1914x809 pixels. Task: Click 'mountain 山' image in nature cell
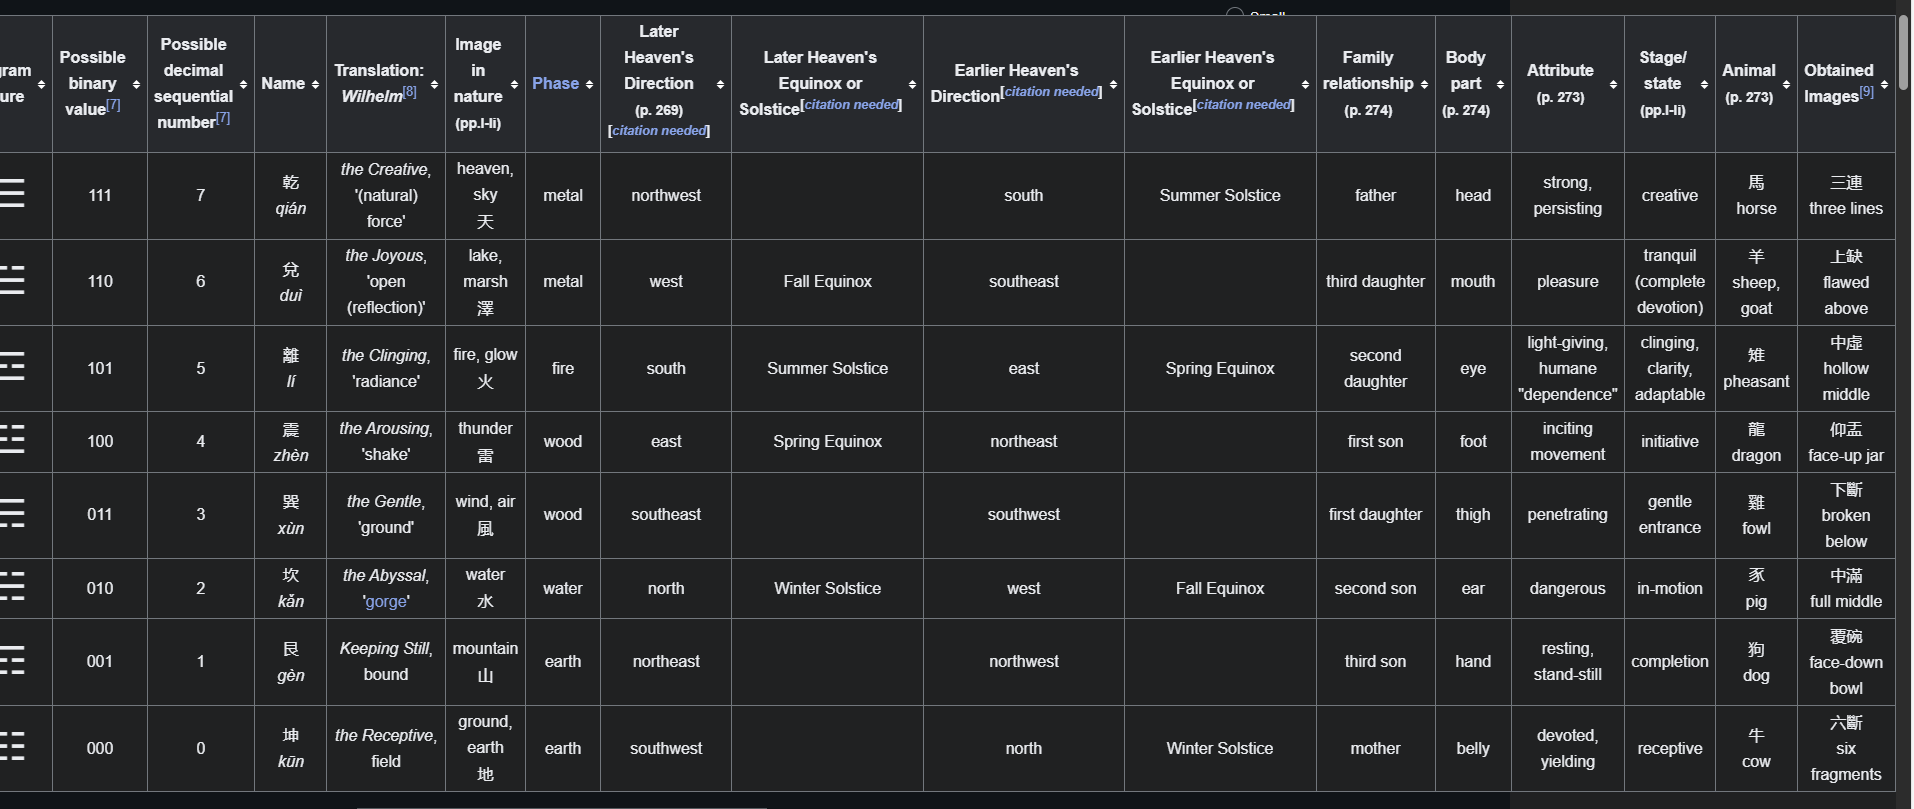pos(485,661)
